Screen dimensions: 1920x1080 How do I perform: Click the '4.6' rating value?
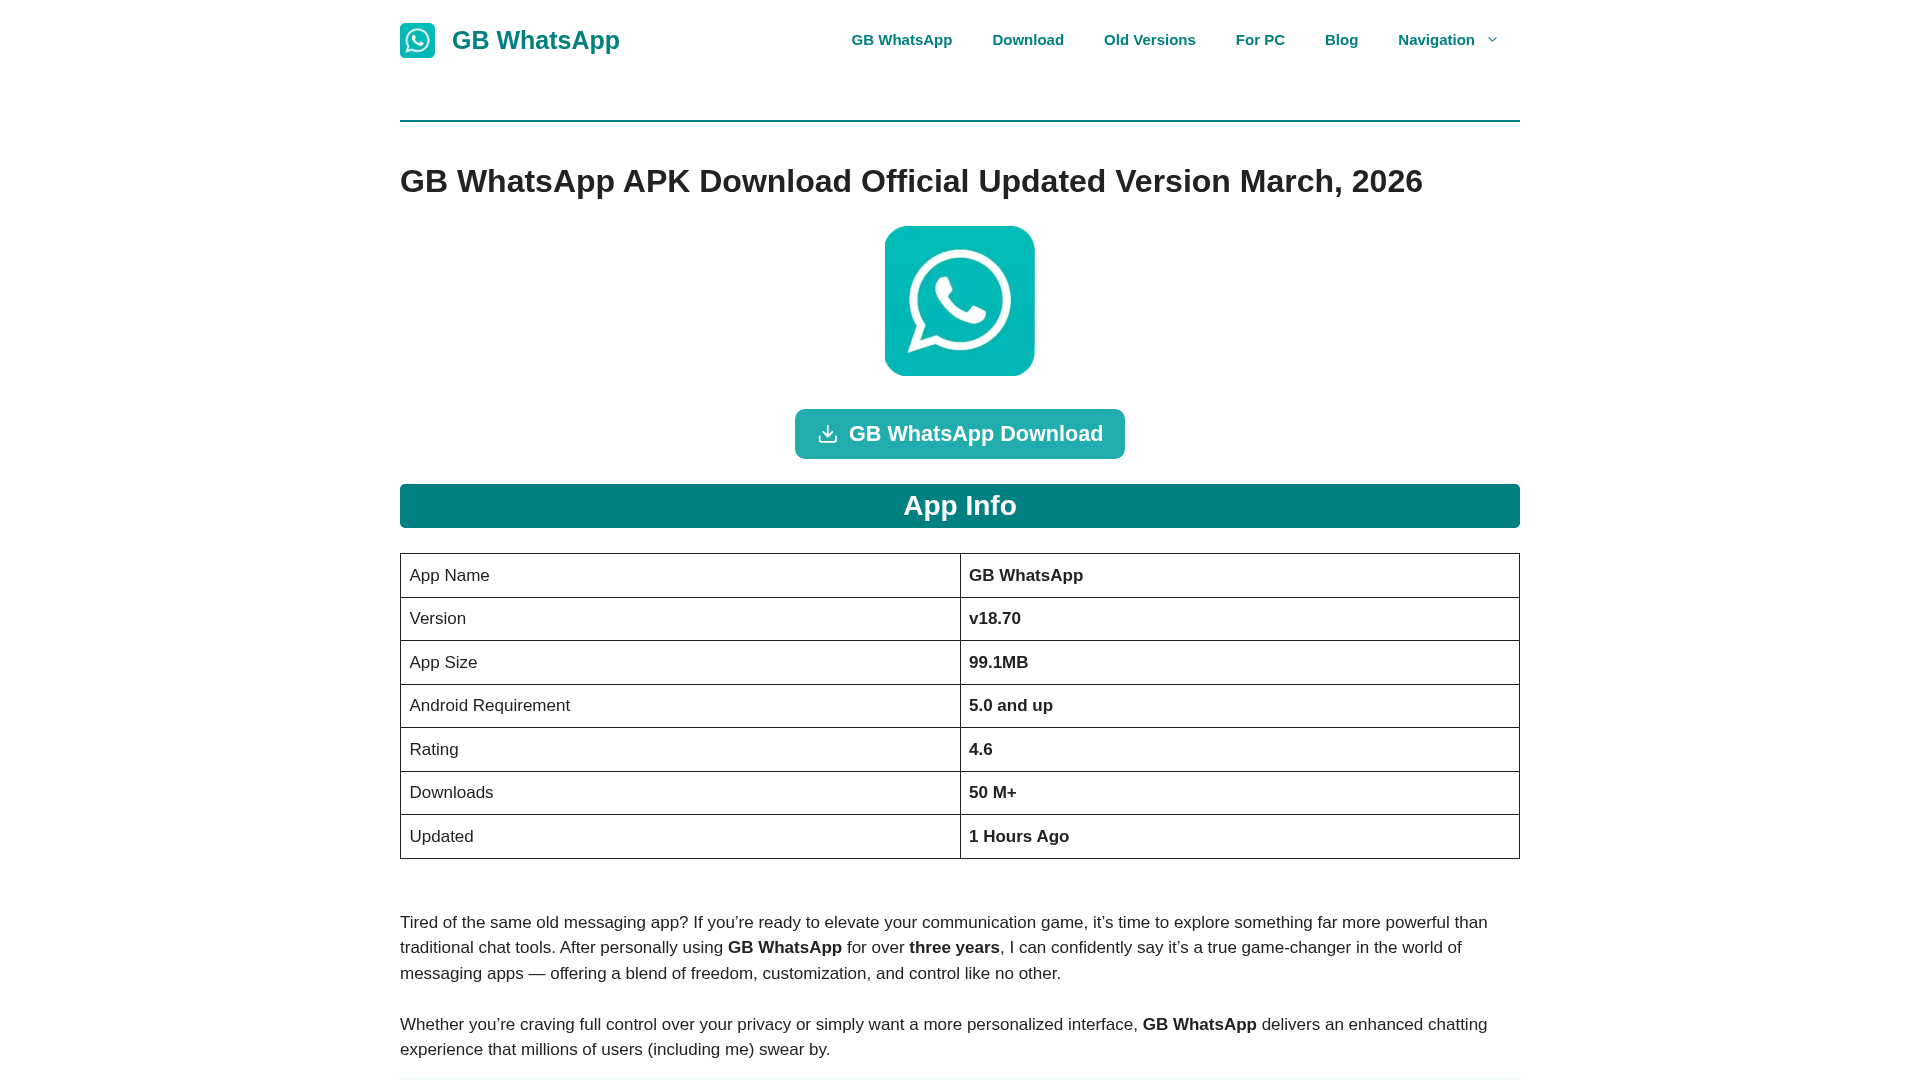pos(981,750)
